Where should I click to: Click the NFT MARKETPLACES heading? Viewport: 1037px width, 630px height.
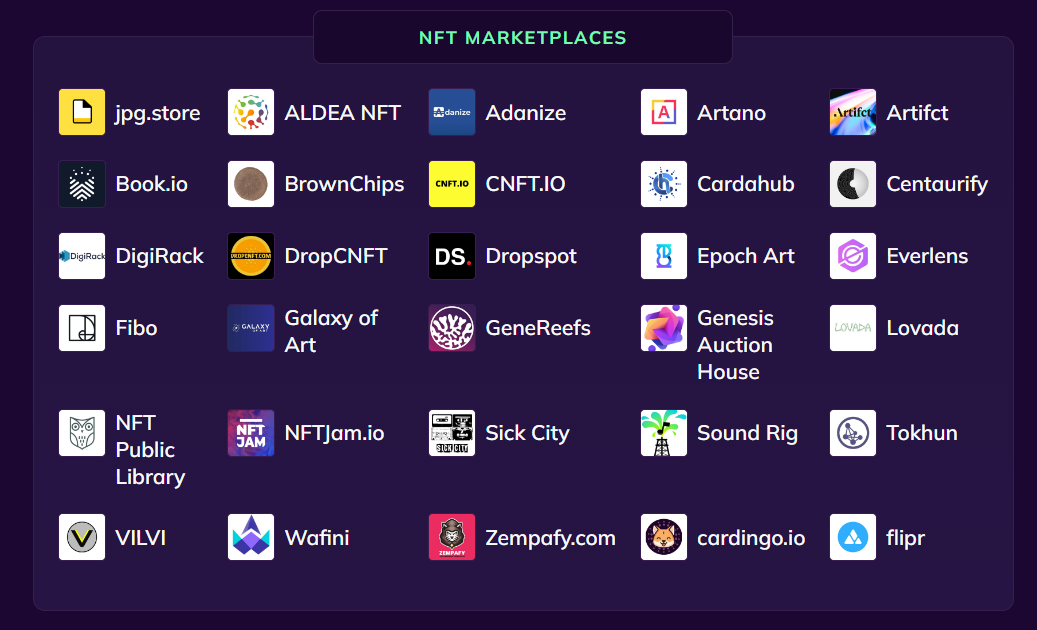(522, 38)
